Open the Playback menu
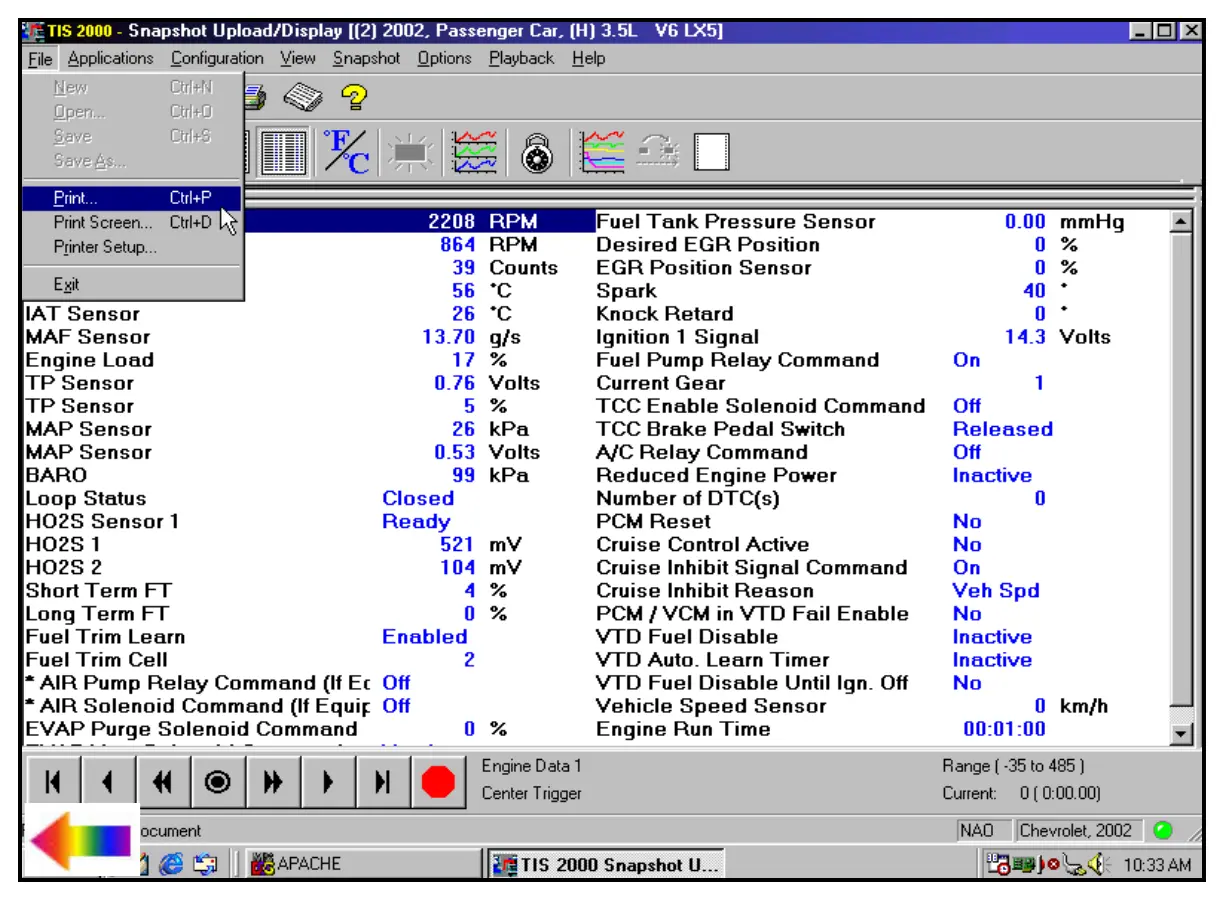Screen dimensions: 1224x900 pyautogui.click(x=521, y=58)
